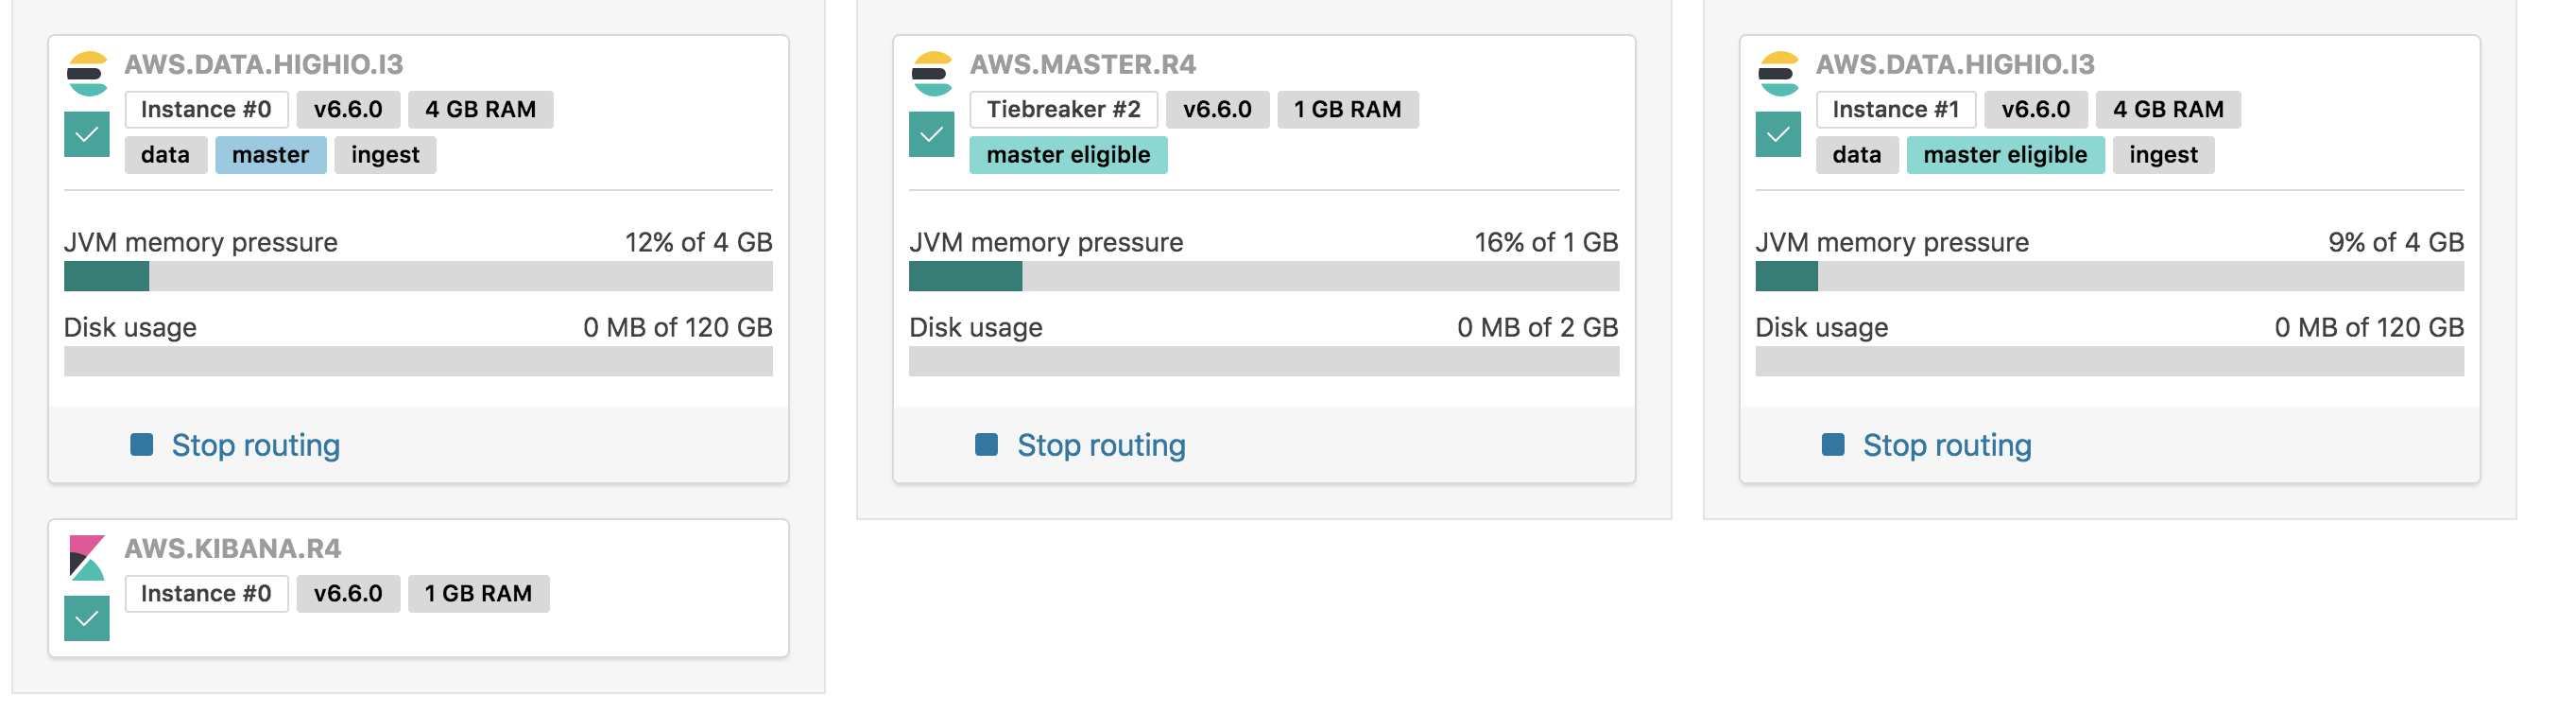
Task: Click the Instance #0 label dropdown on the data node
Action: tap(205, 109)
